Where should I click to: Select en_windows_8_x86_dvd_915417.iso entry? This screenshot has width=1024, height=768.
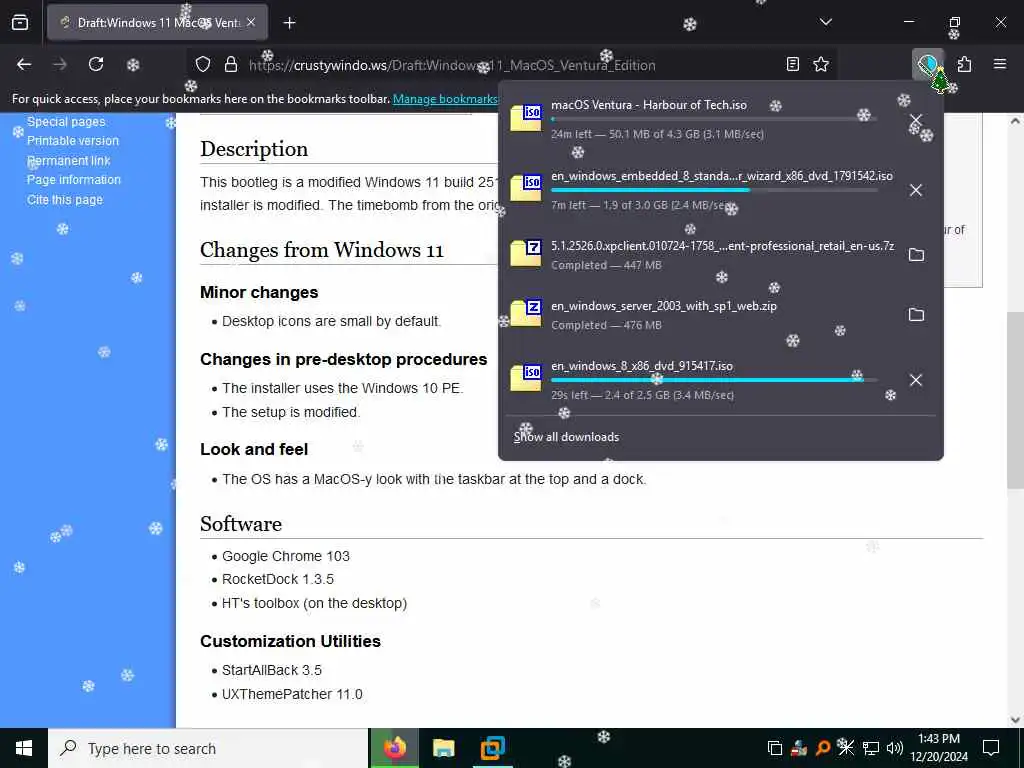tap(702, 379)
